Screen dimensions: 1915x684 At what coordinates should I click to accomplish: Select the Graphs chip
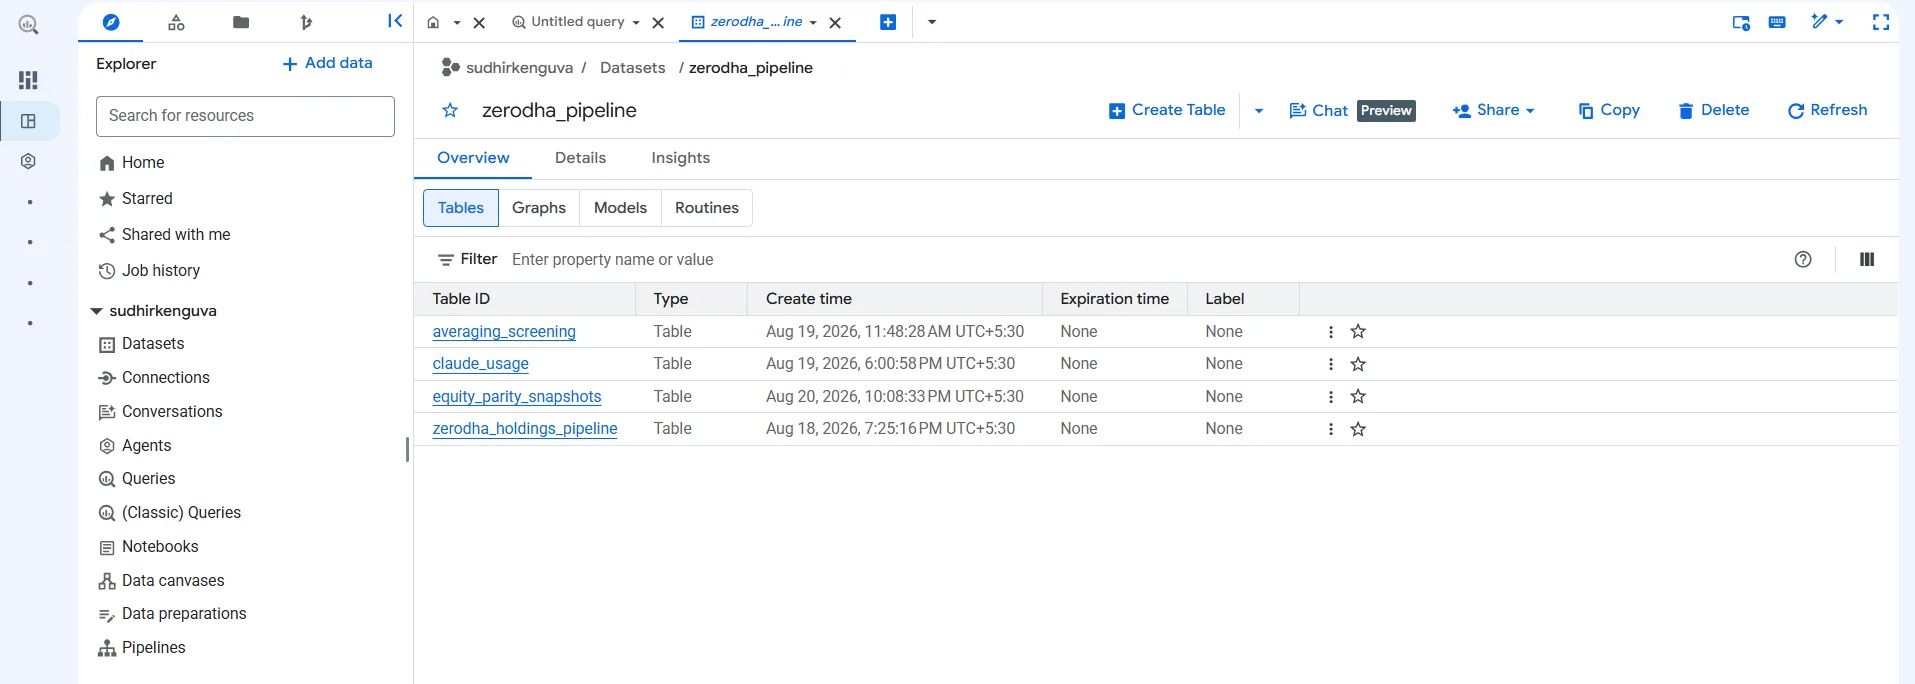[539, 208]
